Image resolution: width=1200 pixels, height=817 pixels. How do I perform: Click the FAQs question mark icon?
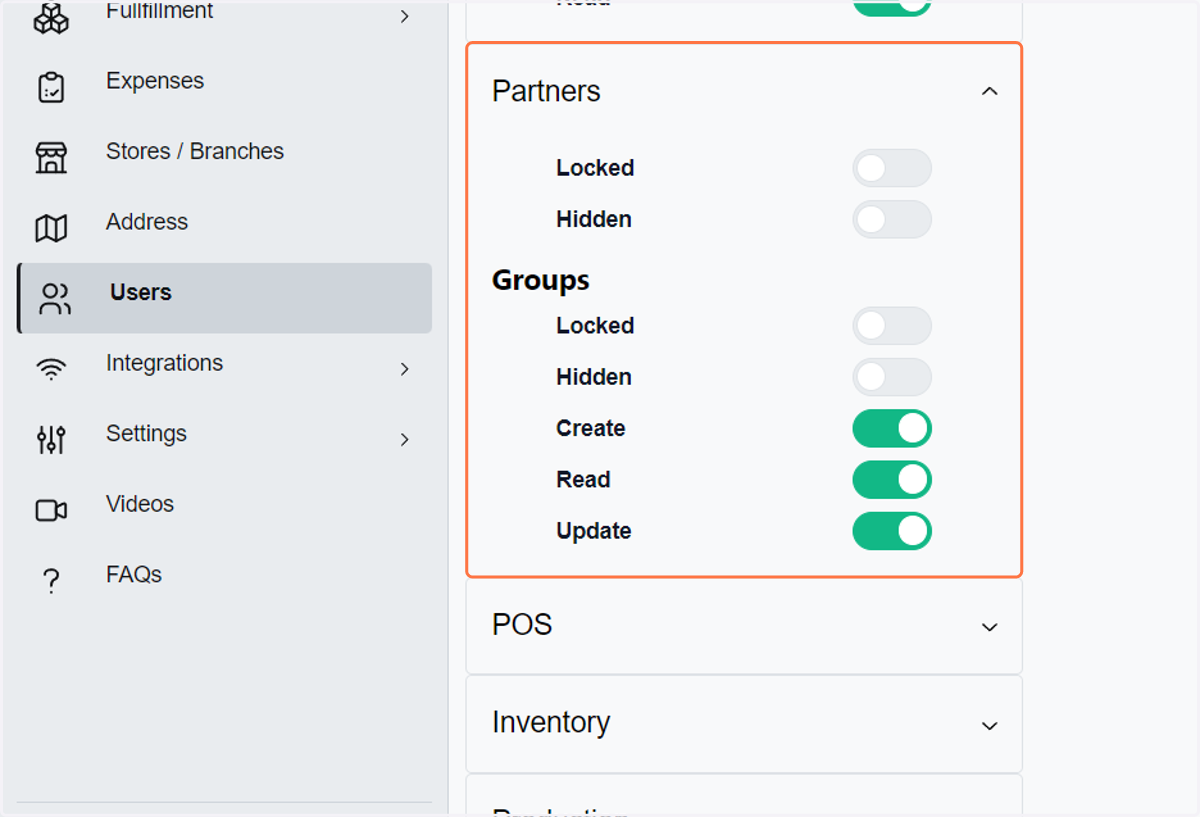(x=51, y=581)
